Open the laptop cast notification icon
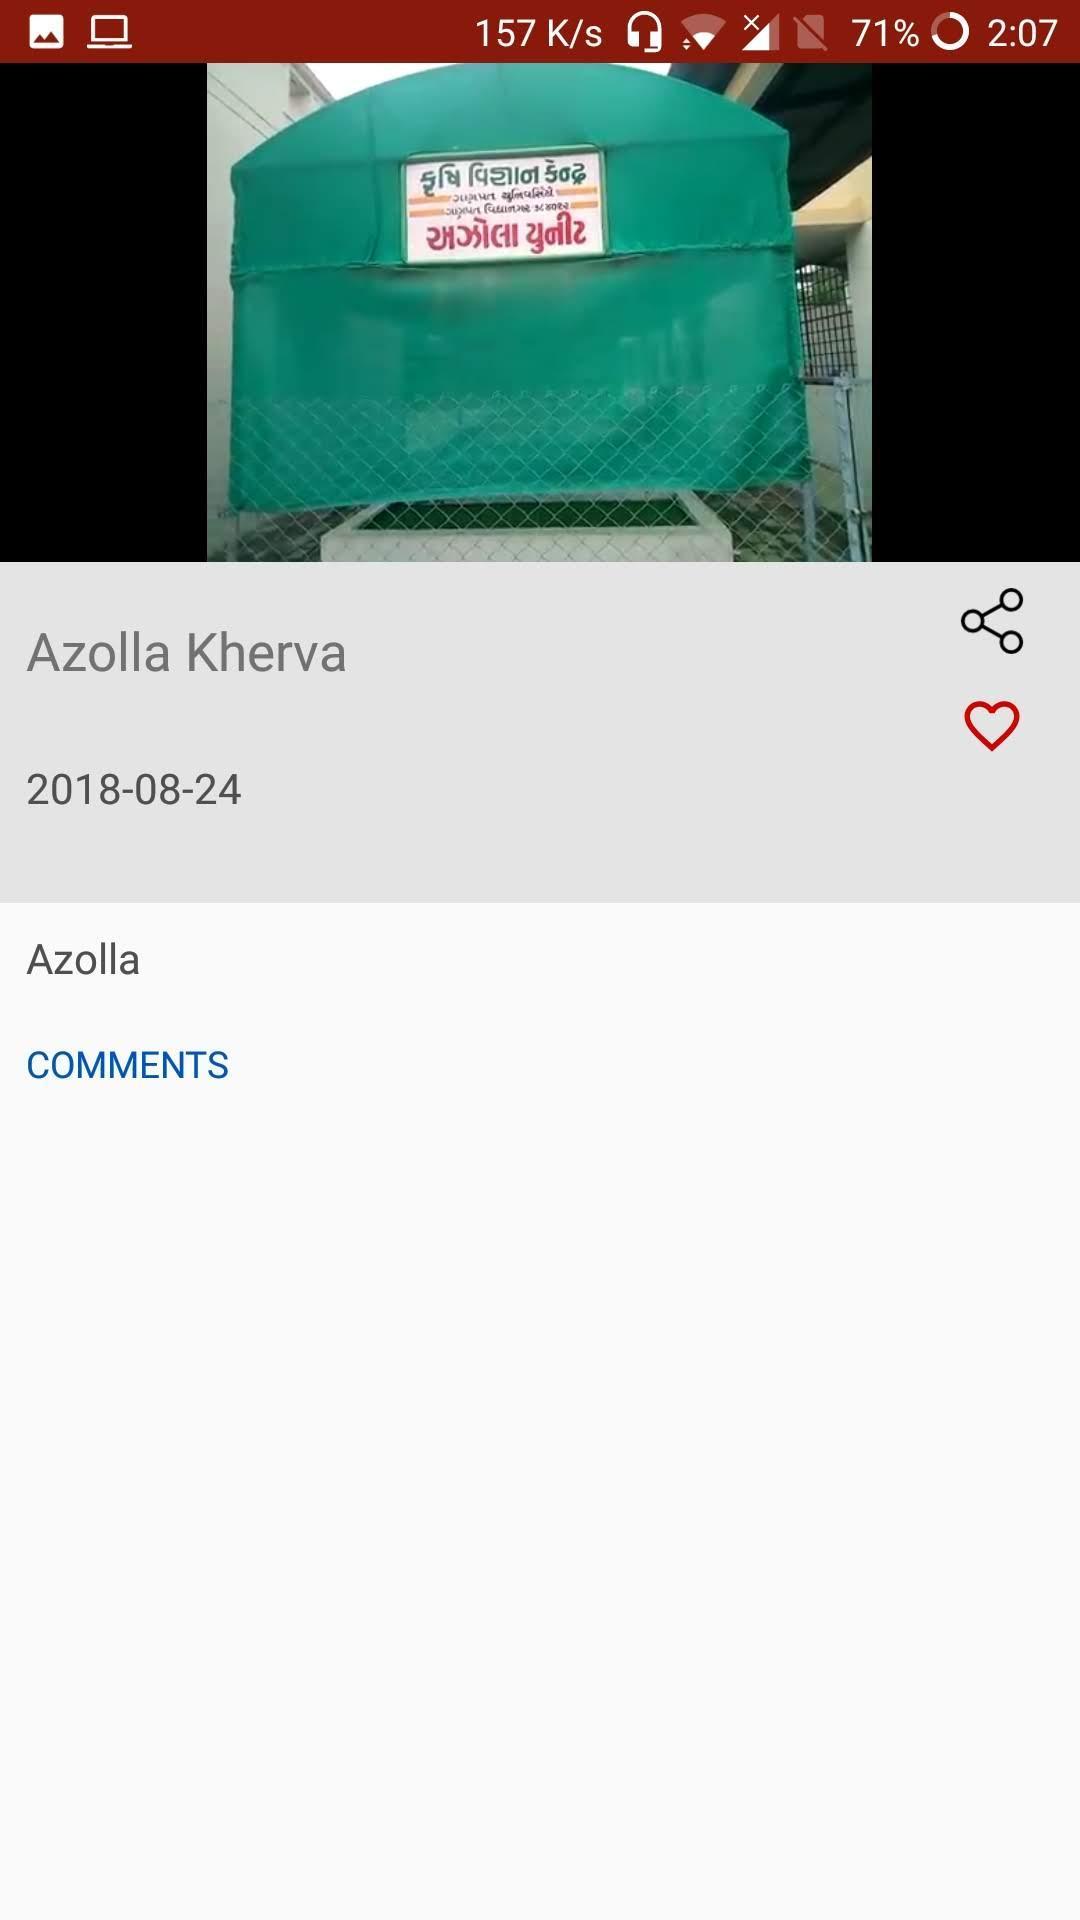The width and height of the screenshot is (1080, 1920). [109, 32]
